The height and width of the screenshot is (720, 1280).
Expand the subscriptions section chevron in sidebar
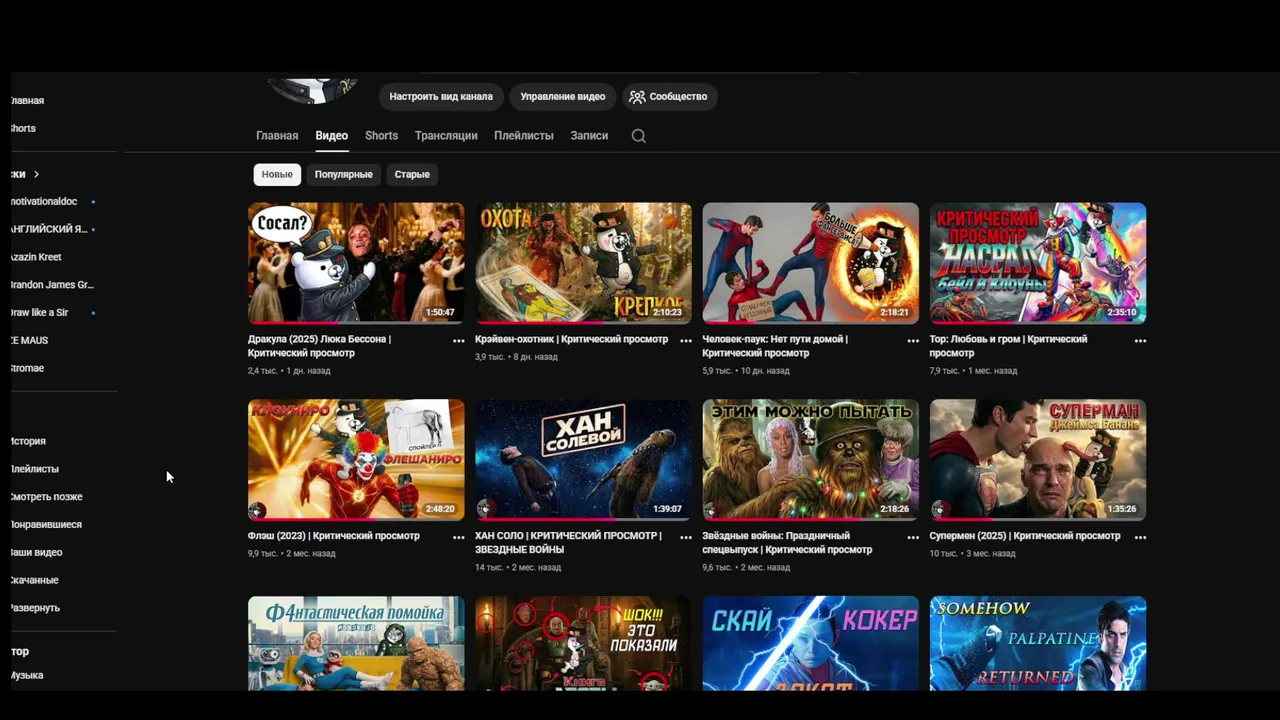tap(36, 174)
